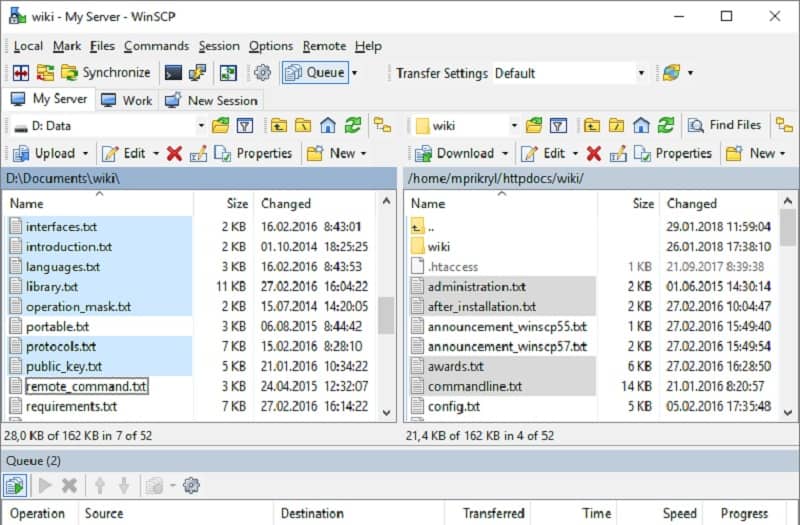800x525 pixels.
Task: Expand the remote Edit dropdown arrow
Action: [575, 154]
